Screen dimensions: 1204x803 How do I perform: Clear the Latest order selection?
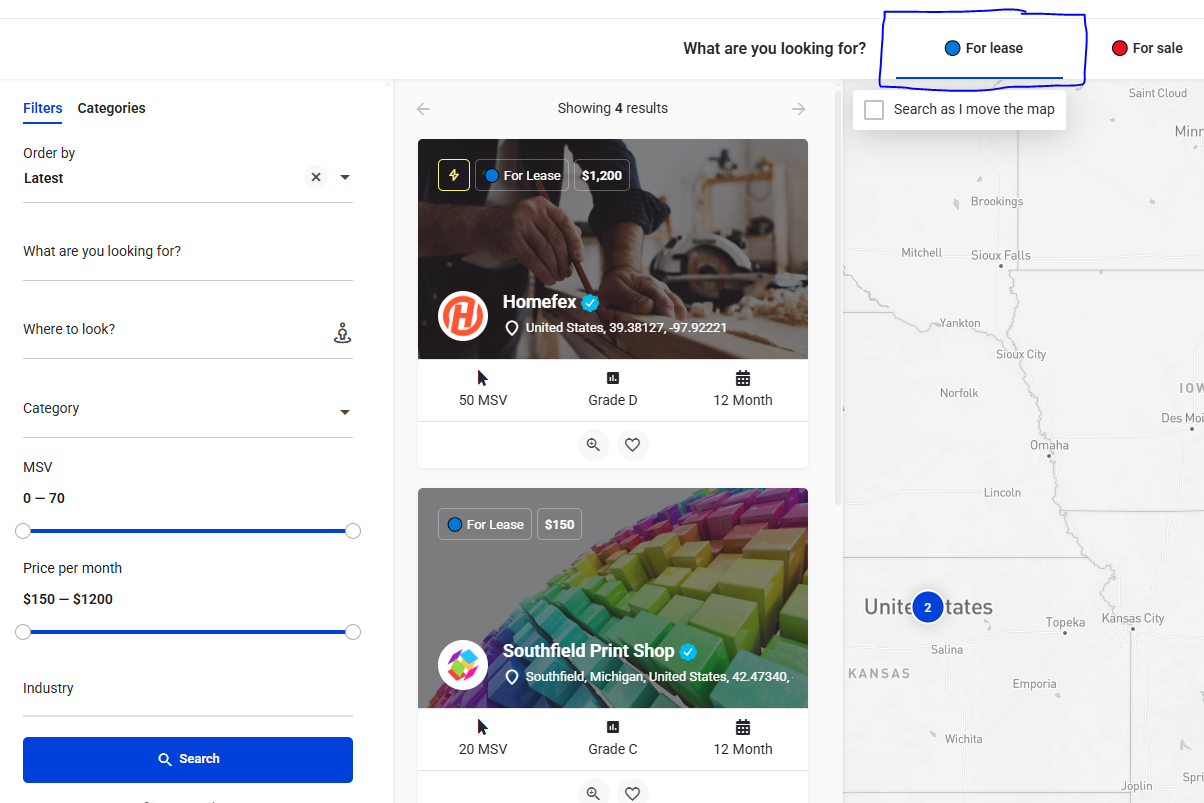[x=316, y=177]
